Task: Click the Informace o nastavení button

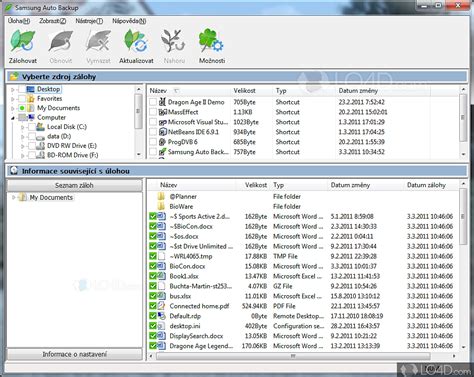Action: pyautogui.click(x=74, y=354)
